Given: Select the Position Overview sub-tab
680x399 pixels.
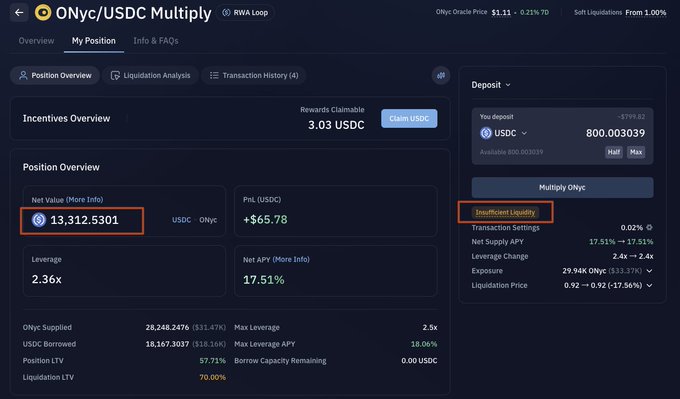Looking at the screenshot, I should [x=55, y=75].
